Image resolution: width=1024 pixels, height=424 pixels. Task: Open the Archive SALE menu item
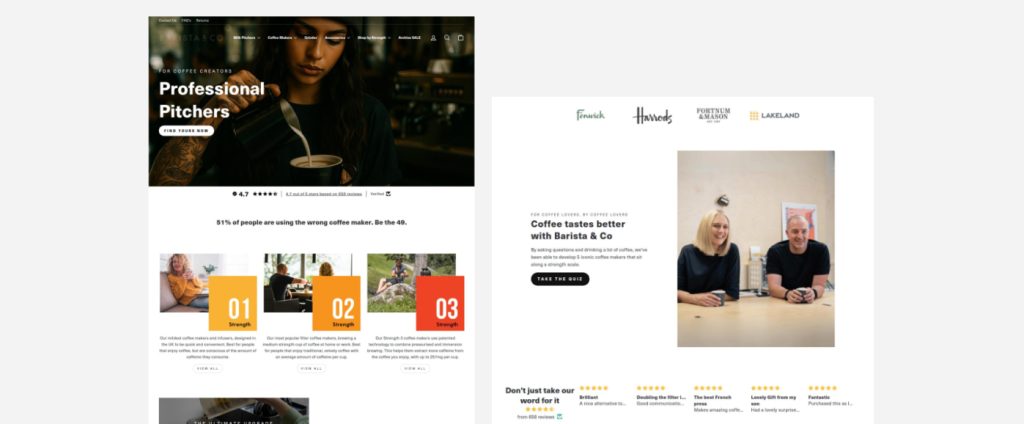click(x=409, y=38)
